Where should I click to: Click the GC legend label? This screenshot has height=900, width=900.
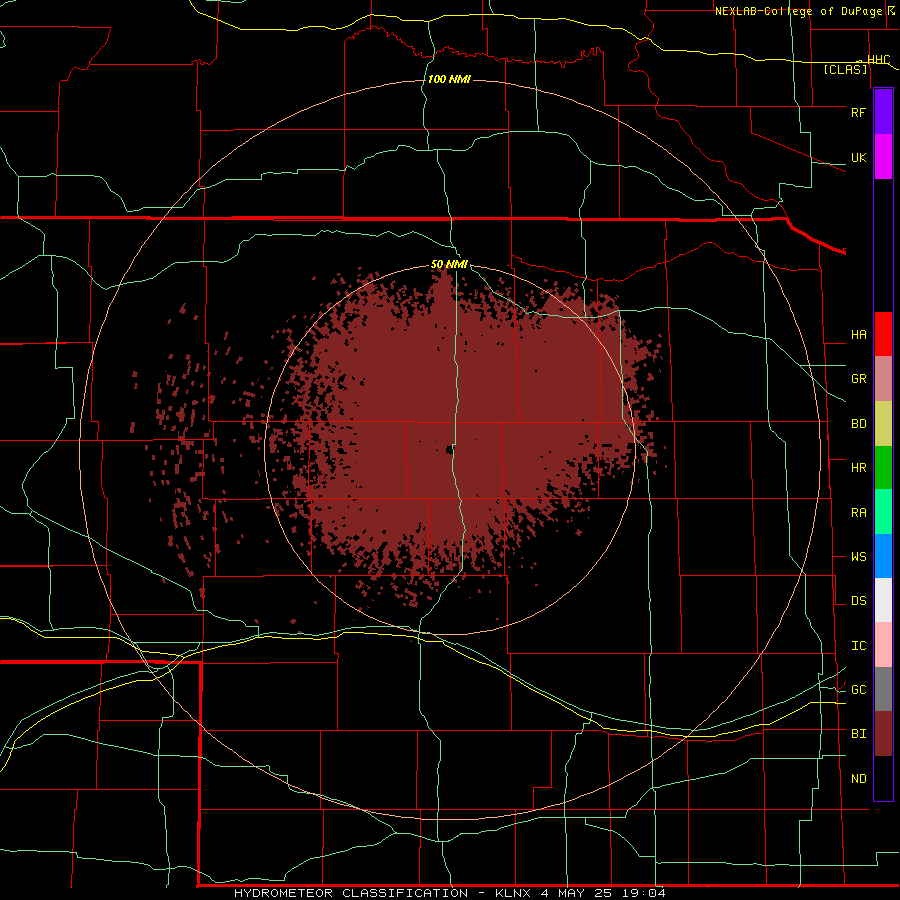[x=859, y=690]
